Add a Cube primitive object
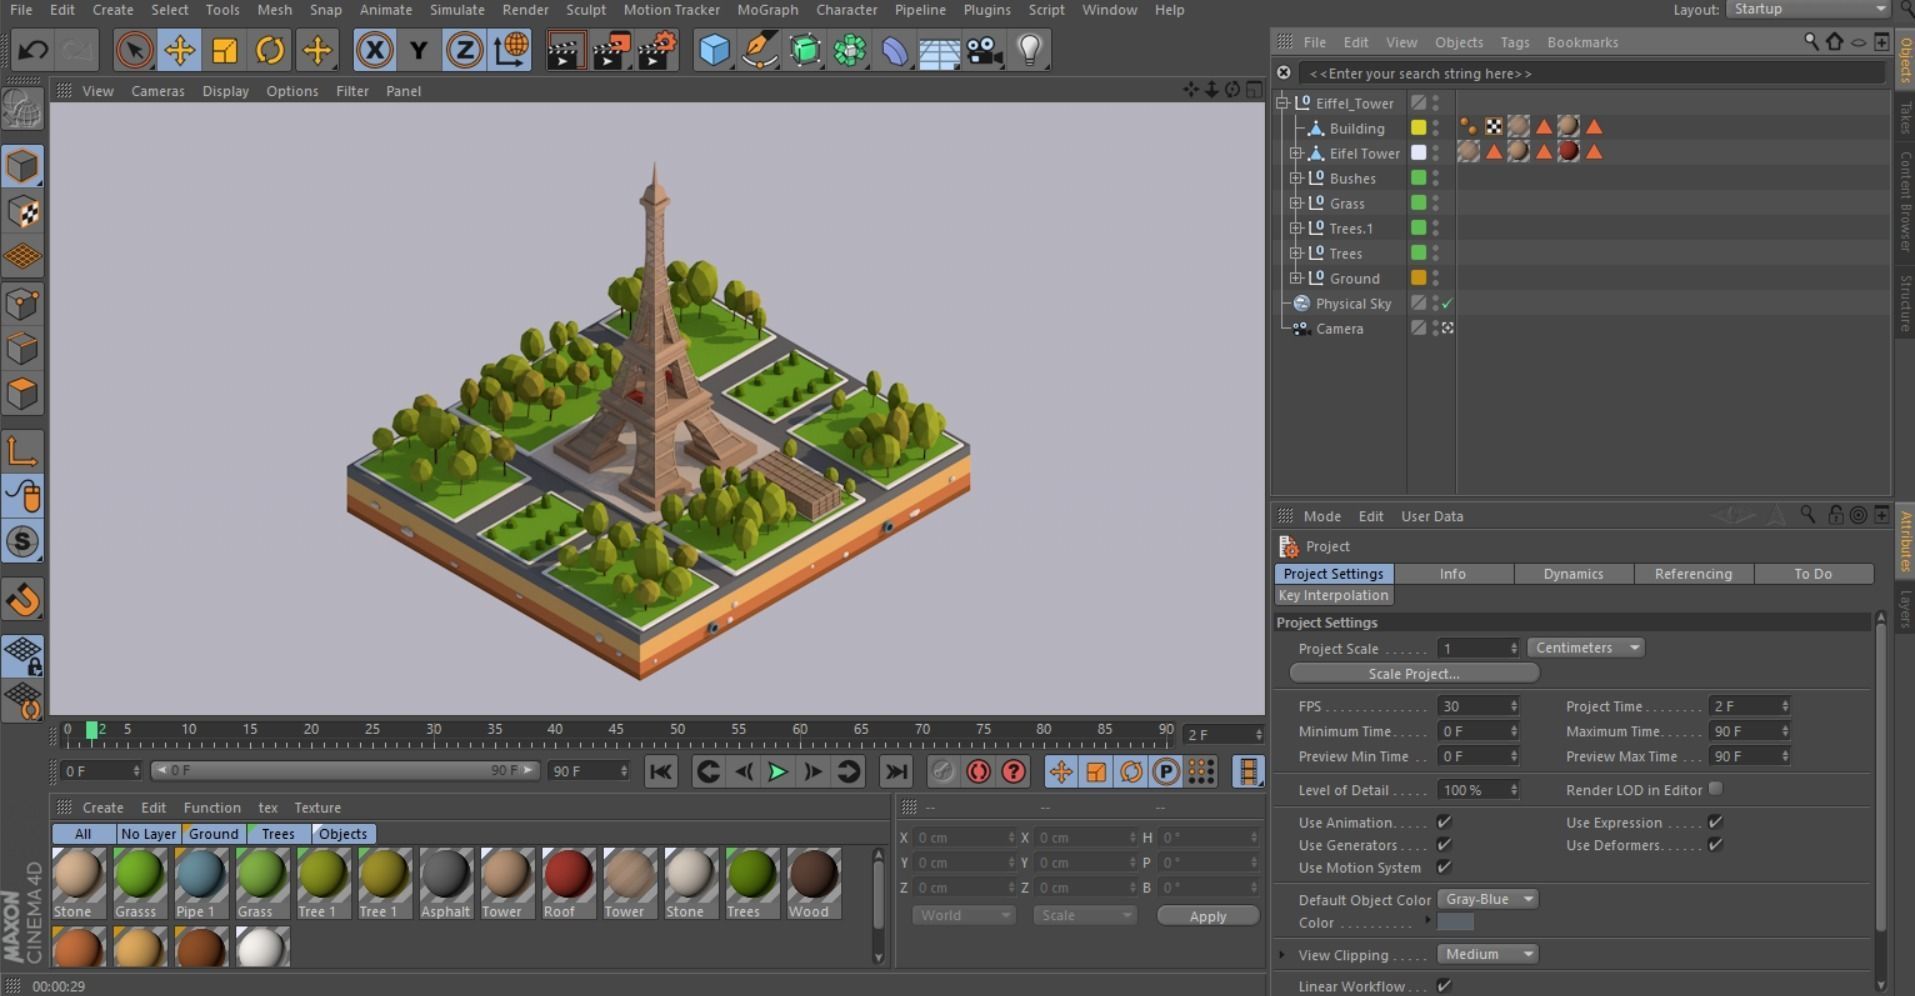The width and height of the screenshot is (1915, 996). pos(714,49)
